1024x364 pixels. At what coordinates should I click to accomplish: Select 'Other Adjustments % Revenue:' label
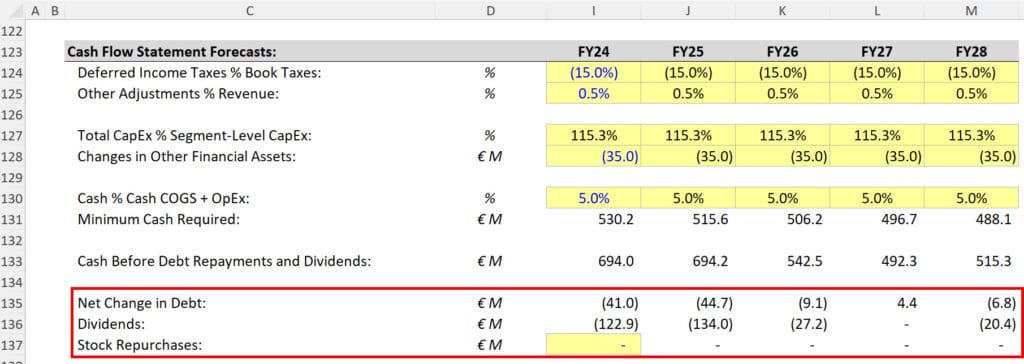178,94
